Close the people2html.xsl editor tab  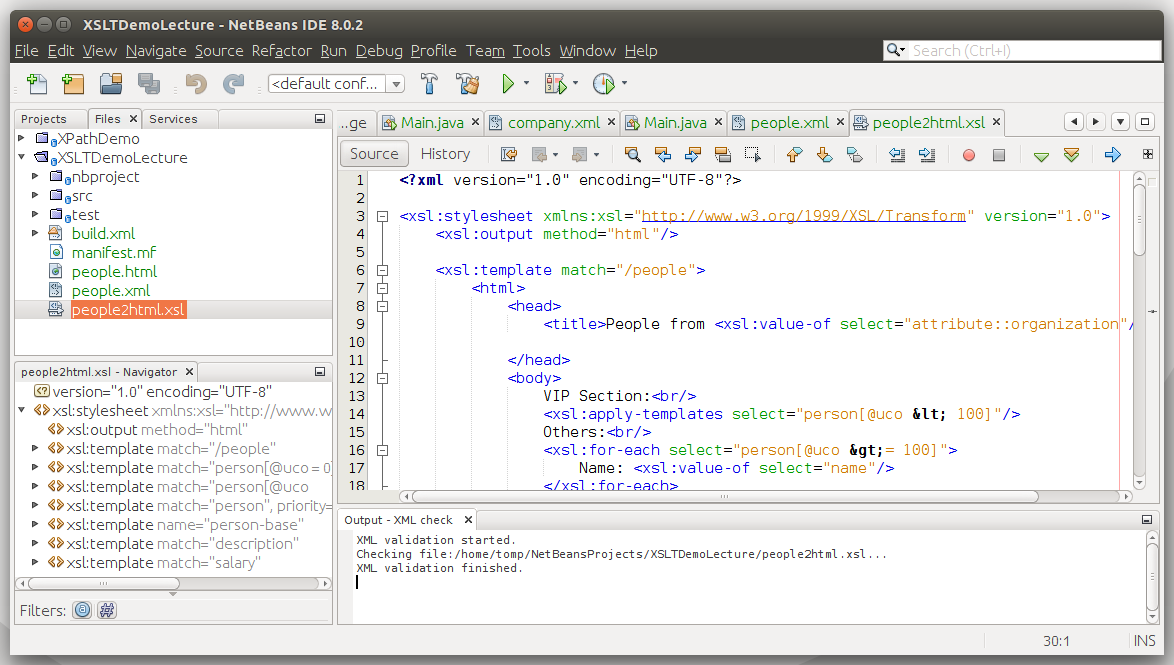[996, 121]
